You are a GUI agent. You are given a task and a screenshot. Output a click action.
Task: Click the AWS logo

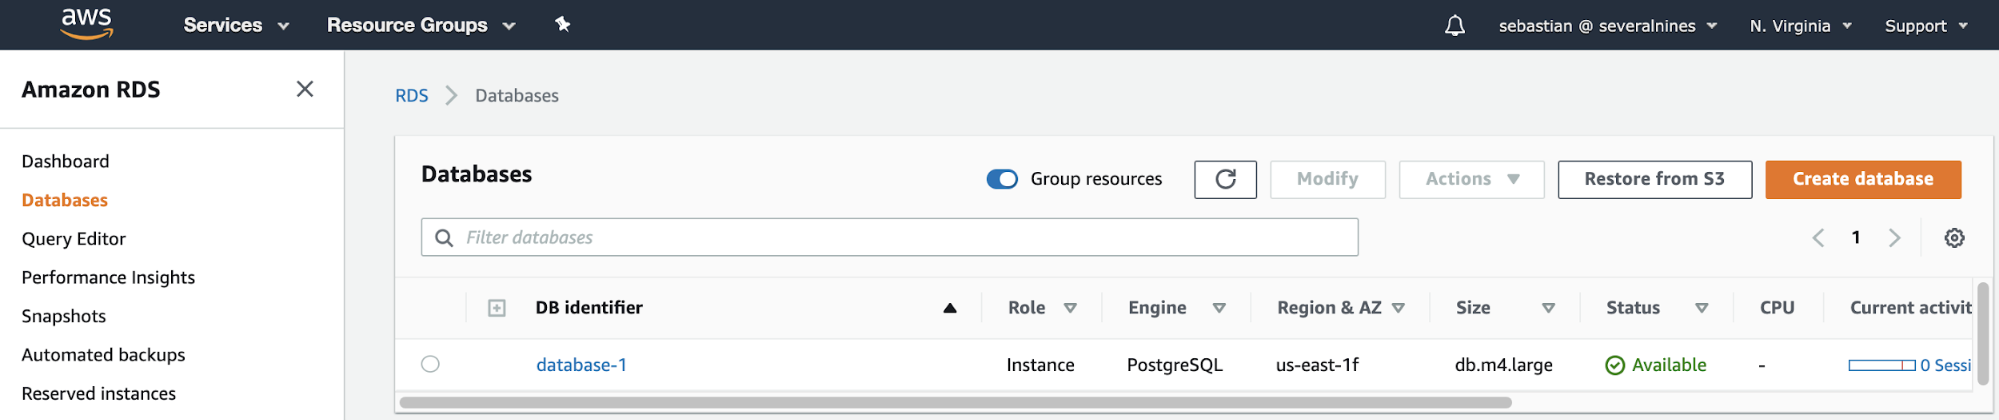87,23
